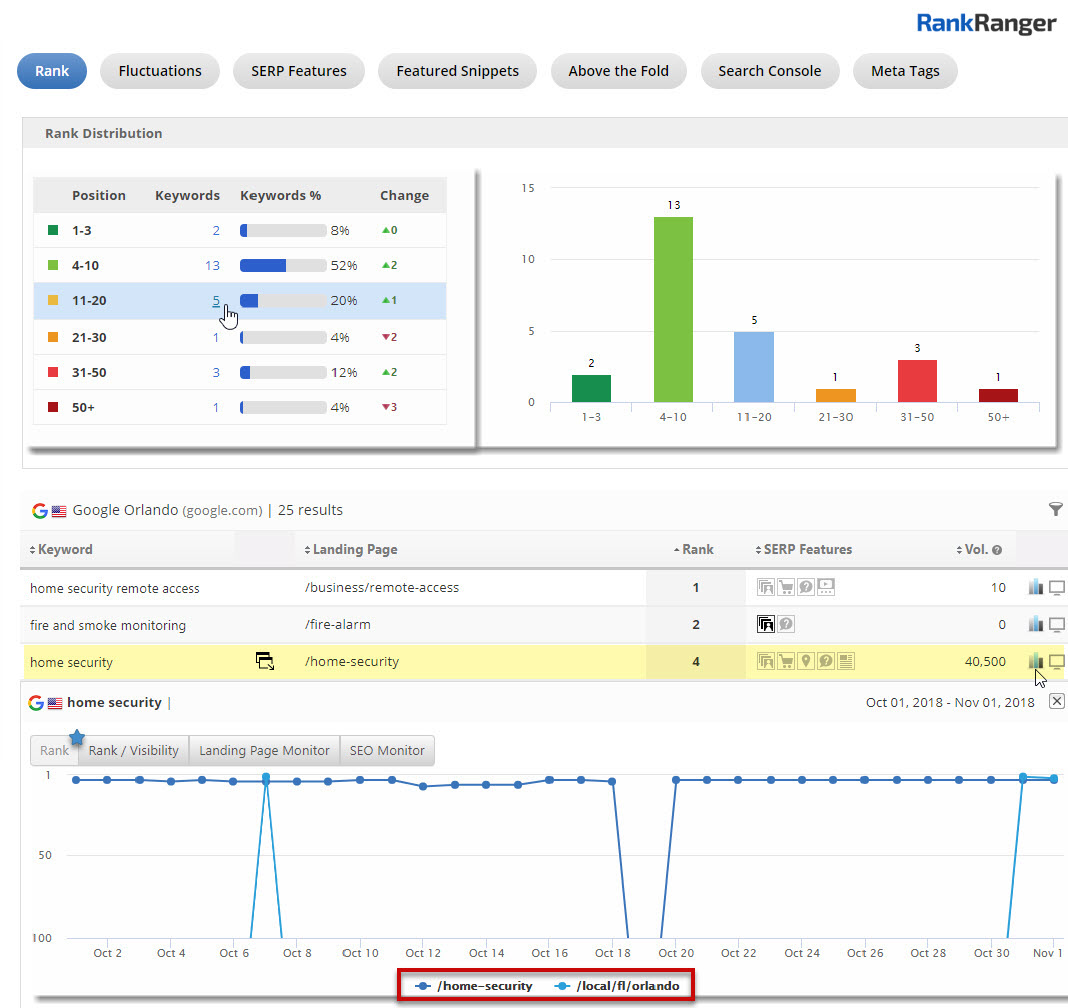
Task: Click the light green 4-10 bar in chart
Action: point(673,309)
